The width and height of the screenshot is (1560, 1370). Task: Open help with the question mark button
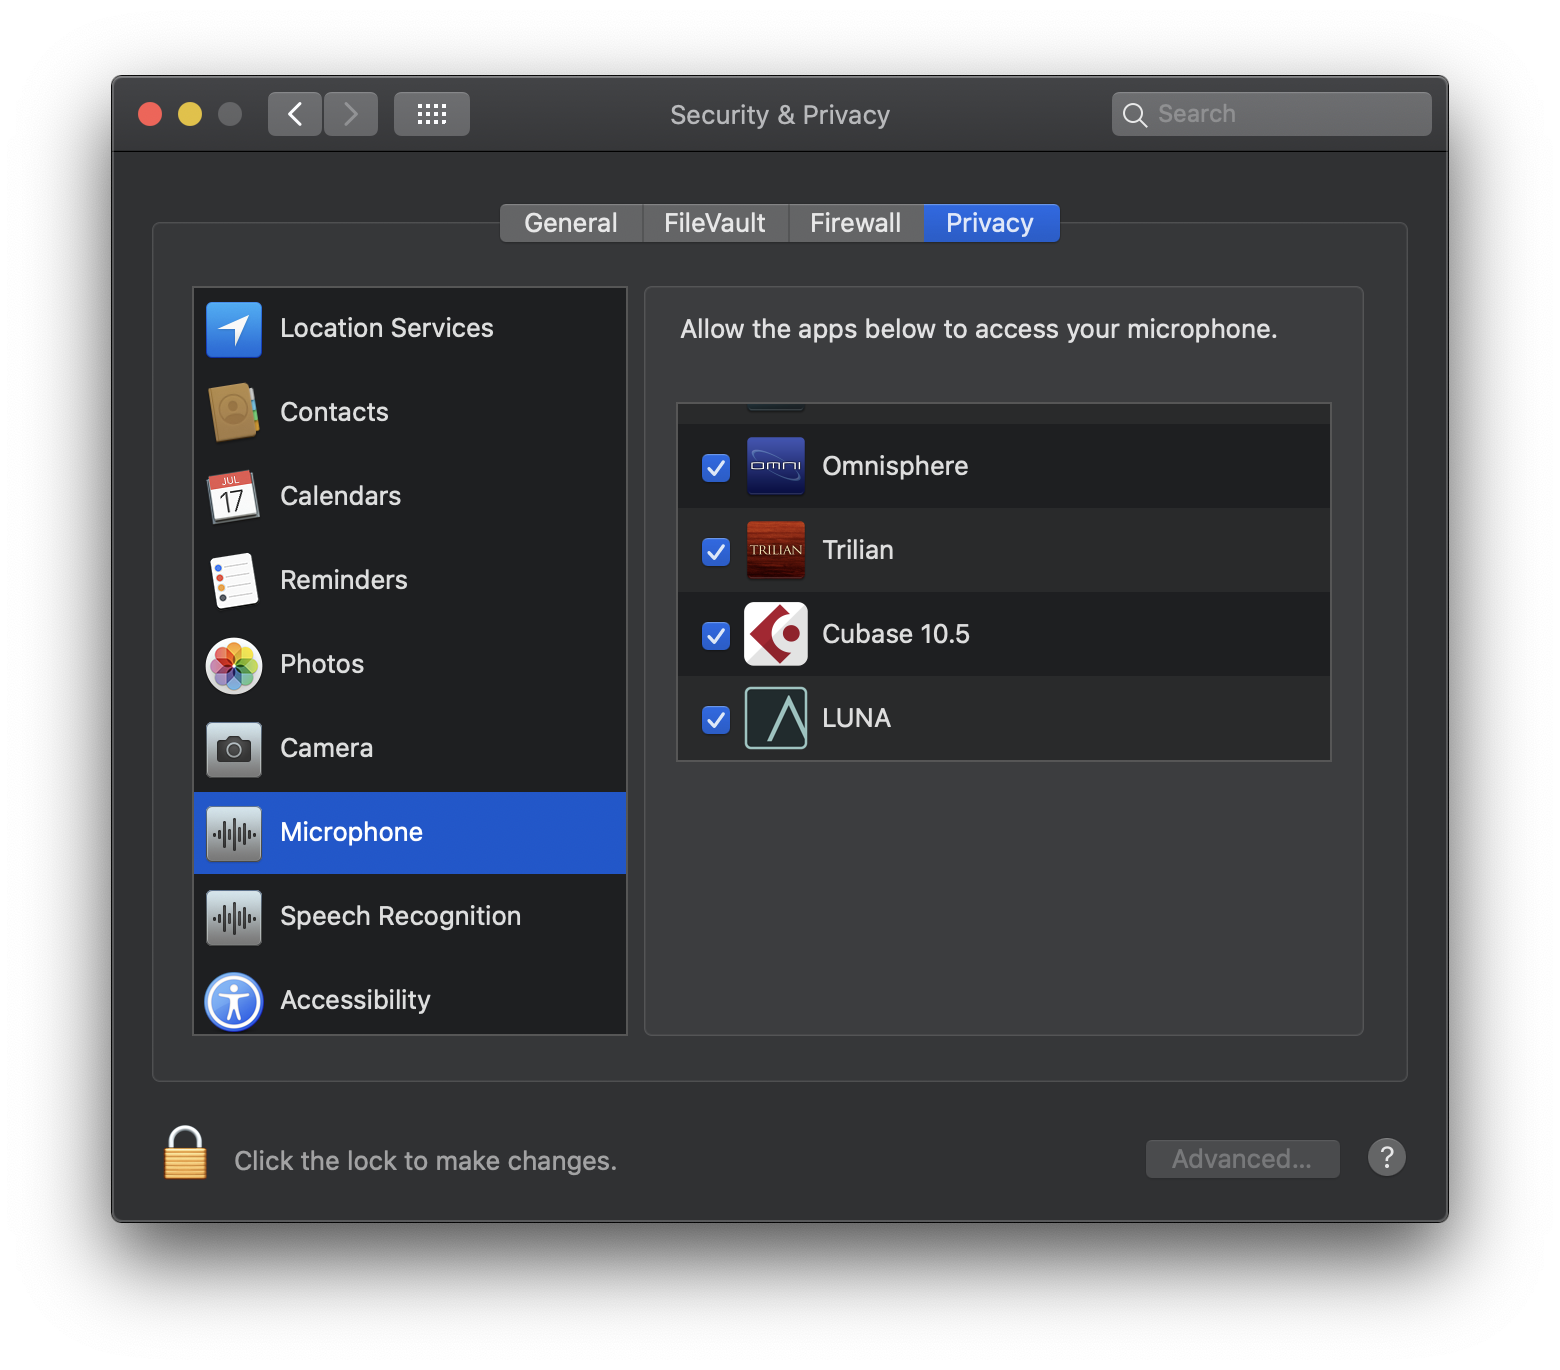pos(1387,1157)
